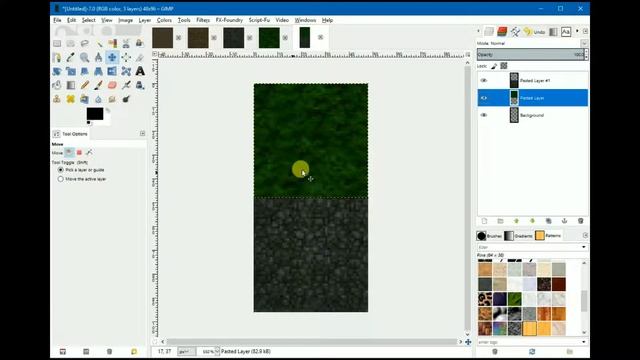Select the Rotate tool
Image resolution: width=640 pixels, height=360 pixels.
(57, 71)
